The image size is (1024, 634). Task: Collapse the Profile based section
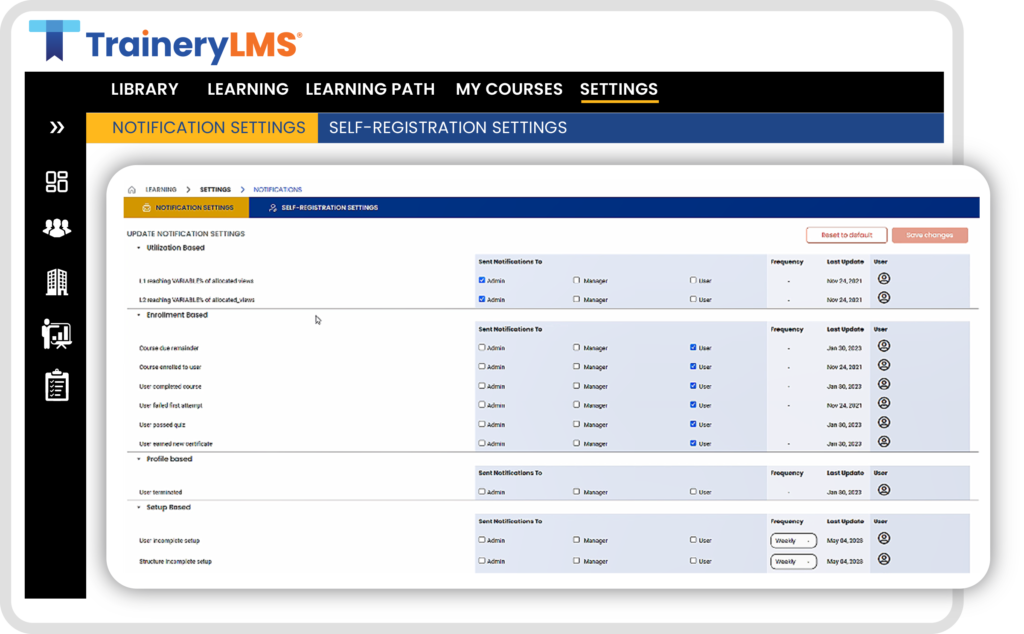click(138, 459)
